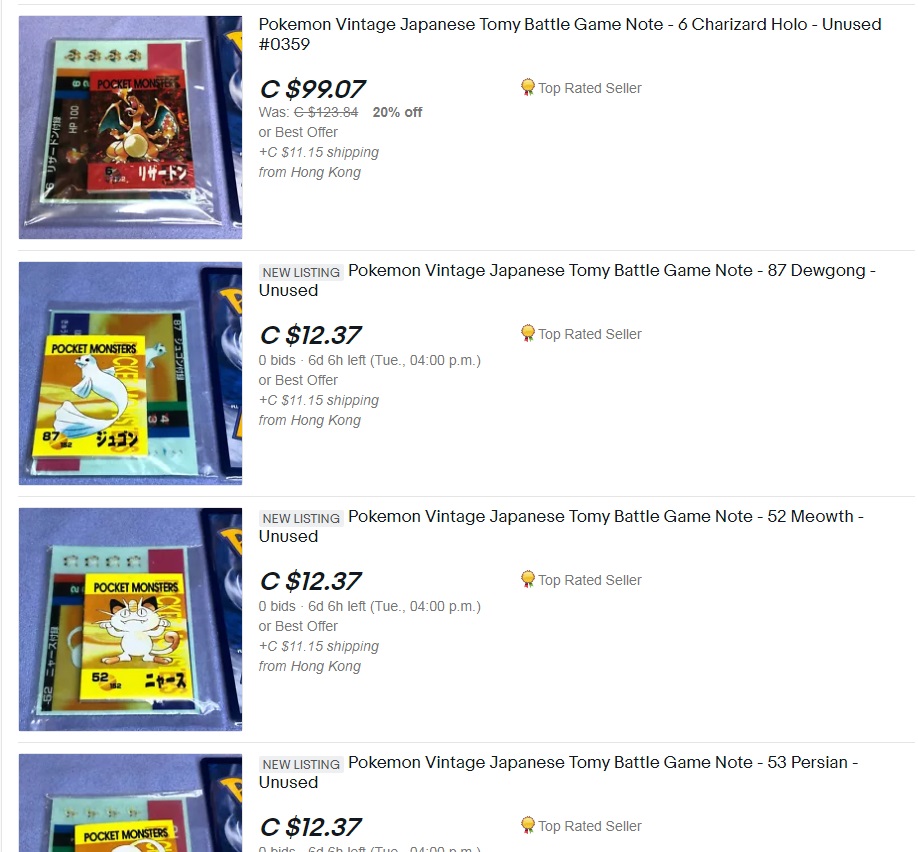Open the 87 Dewgong listing title

tap(567, 280)
